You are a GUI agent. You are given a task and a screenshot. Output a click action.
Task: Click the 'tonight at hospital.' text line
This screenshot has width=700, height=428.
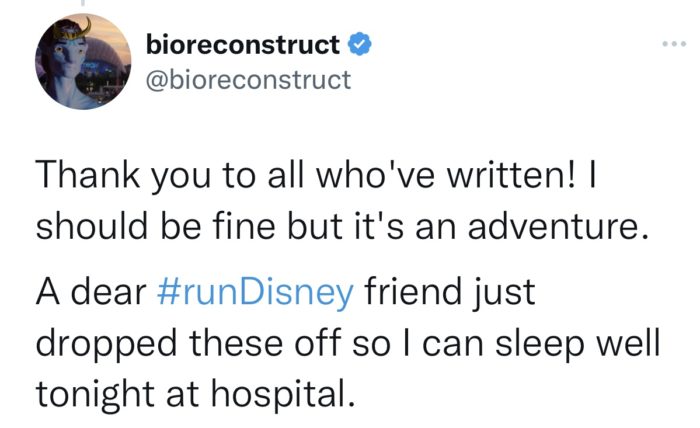196,394
